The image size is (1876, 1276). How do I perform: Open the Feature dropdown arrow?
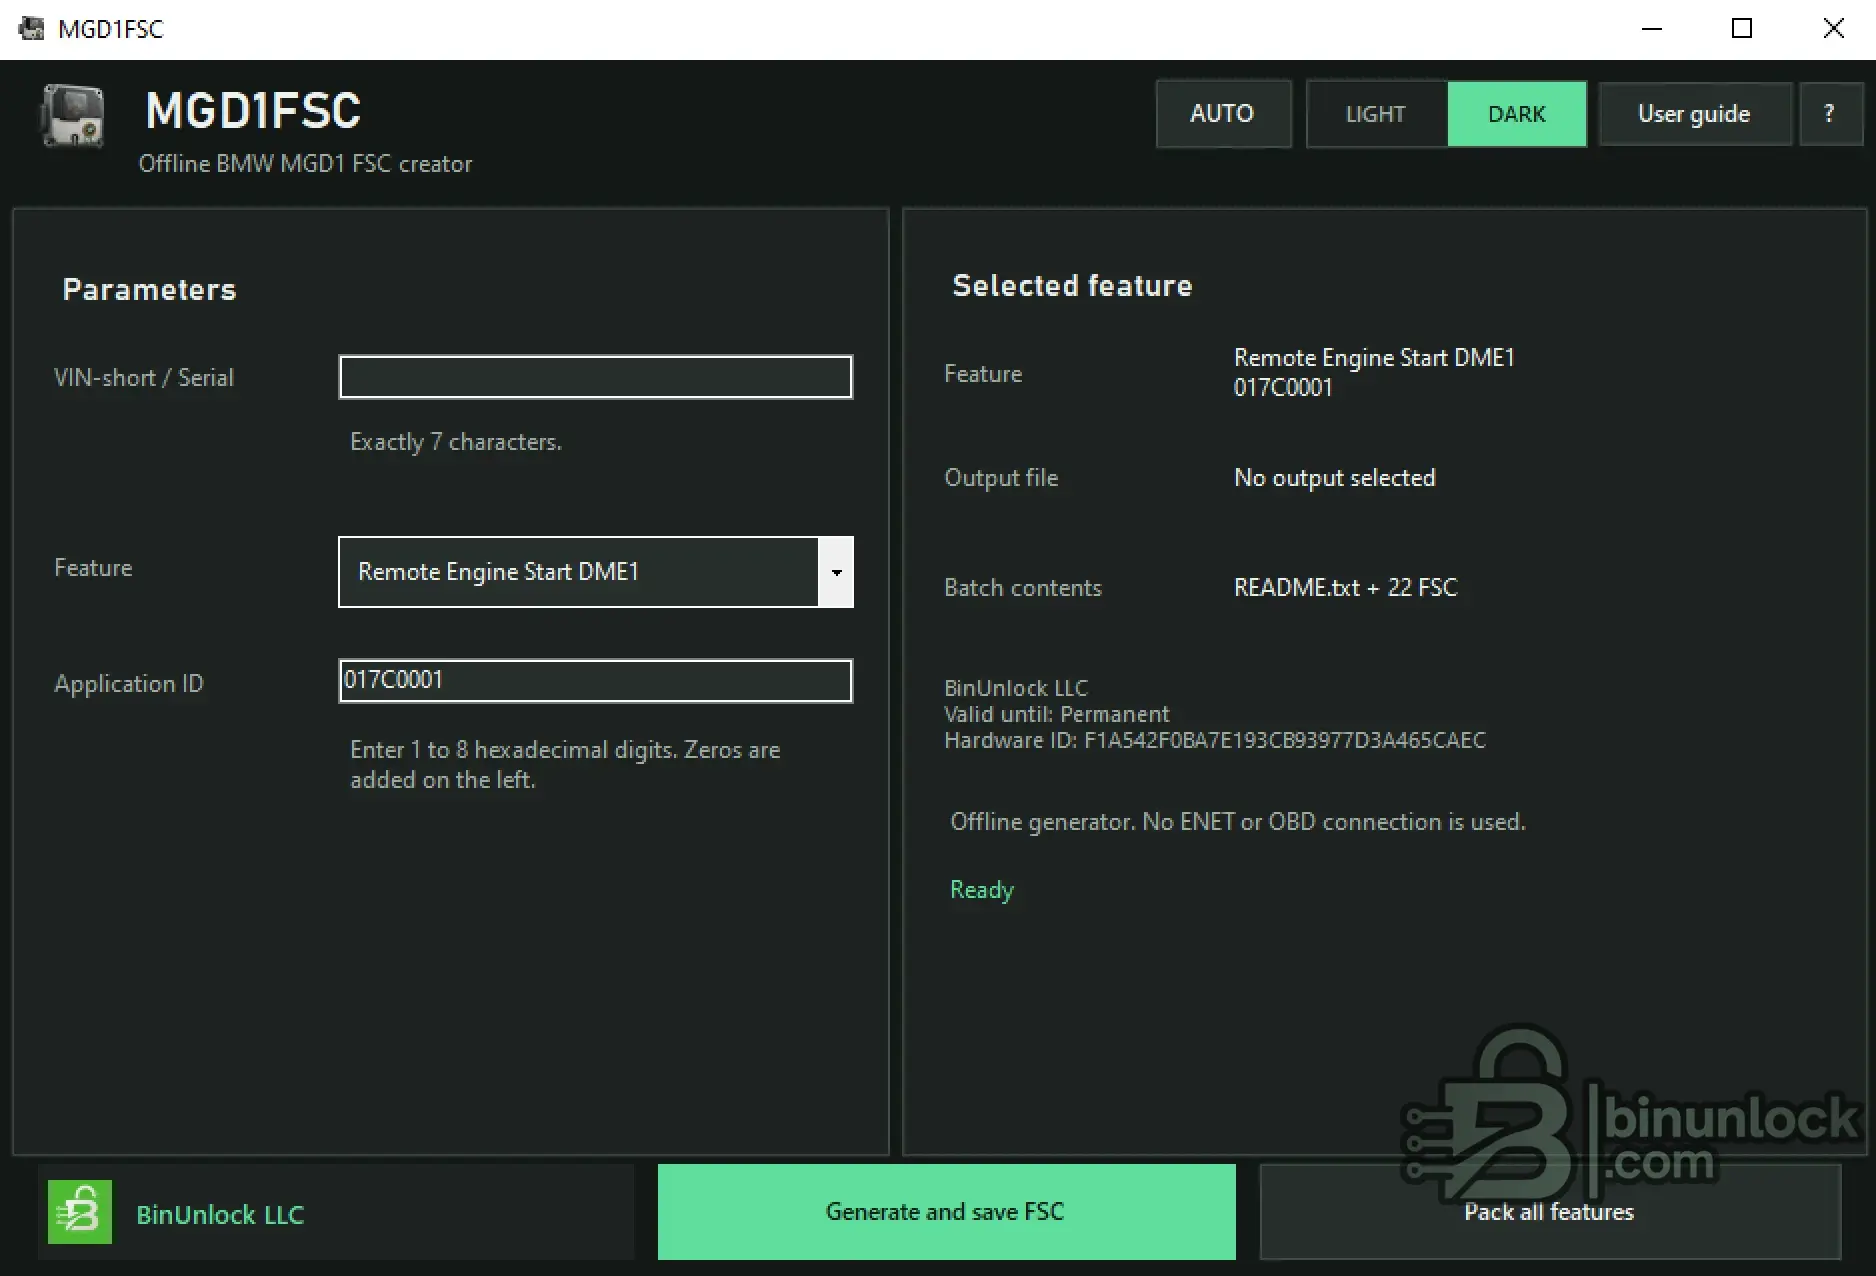coord(836,572)
